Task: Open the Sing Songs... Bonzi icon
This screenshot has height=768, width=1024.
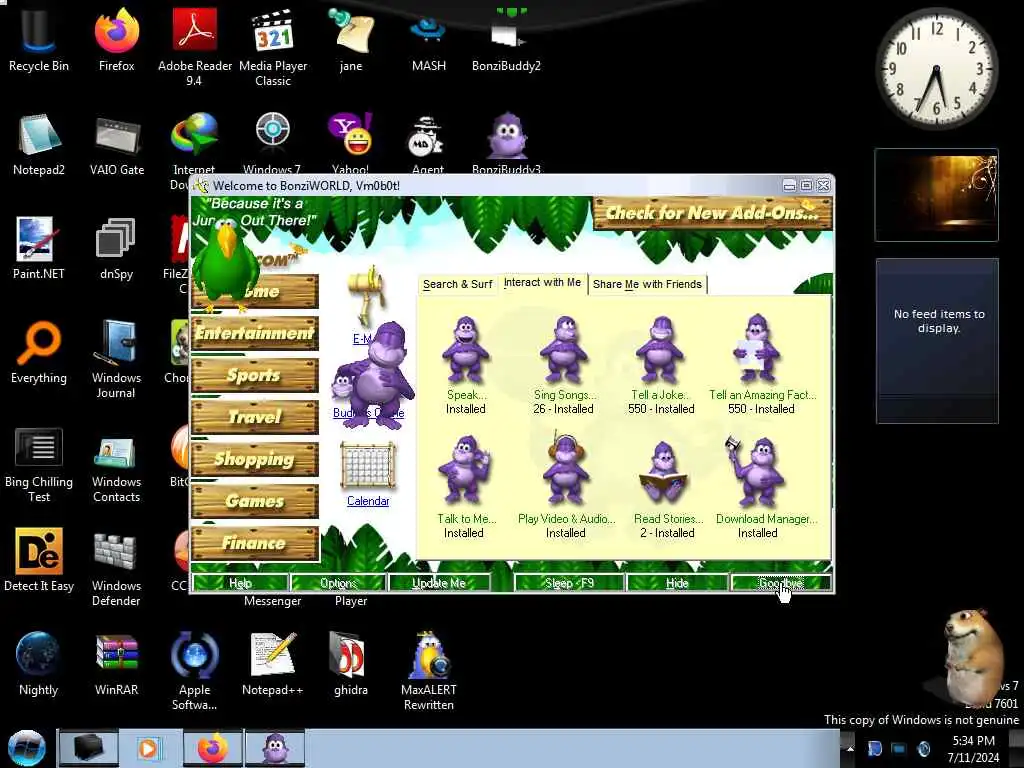Action: (x=564, y=349)
